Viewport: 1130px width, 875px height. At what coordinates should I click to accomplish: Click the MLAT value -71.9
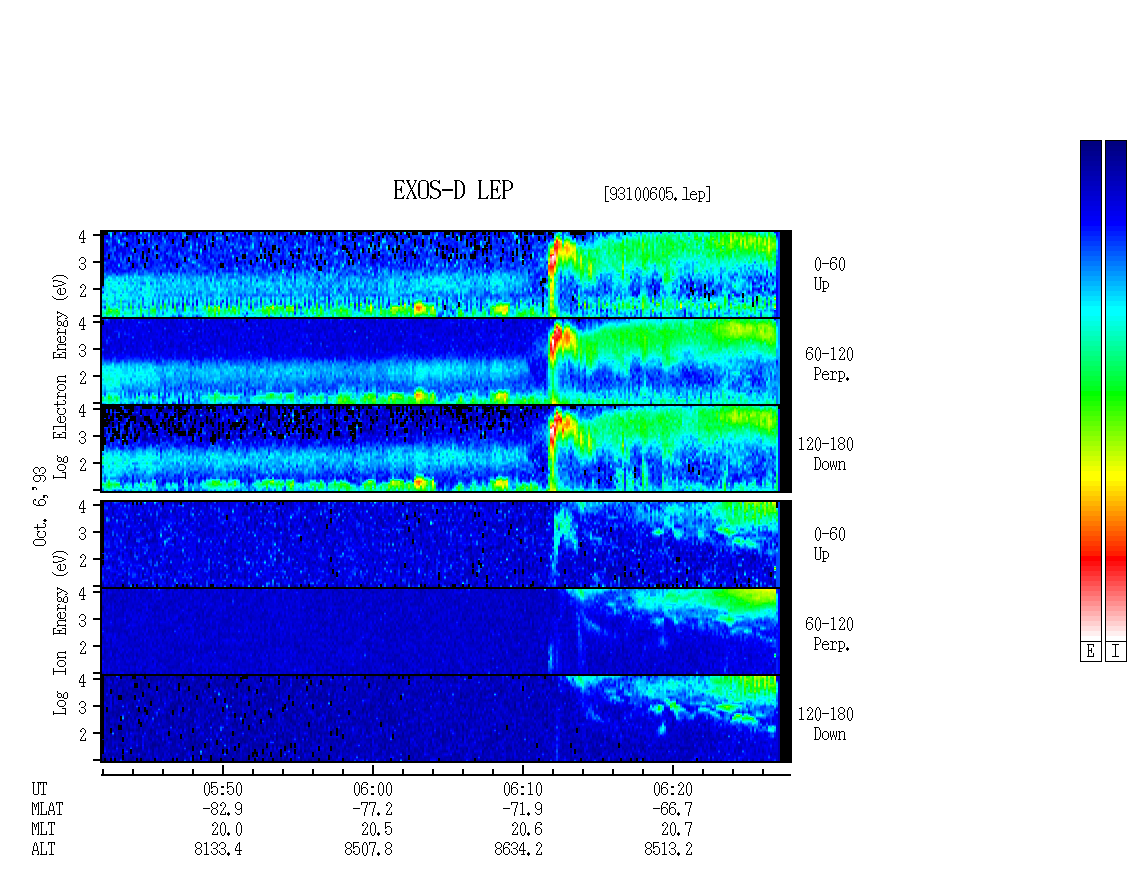tap(522, 809)
